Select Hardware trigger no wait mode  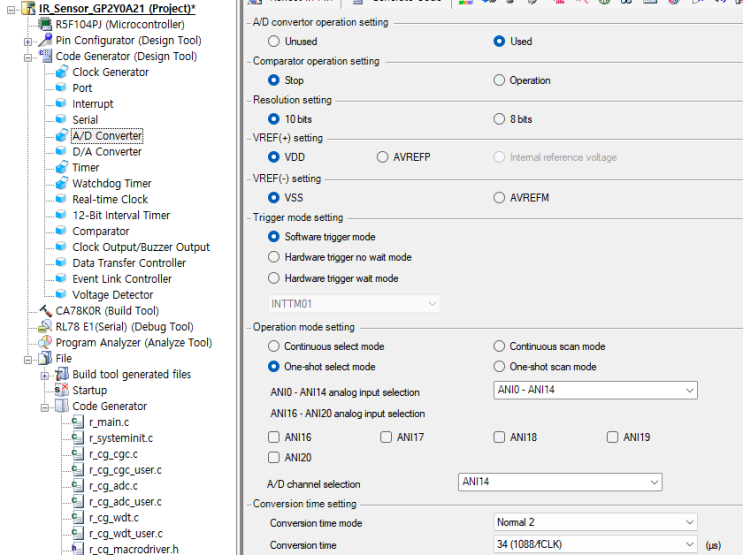point(273,257)
